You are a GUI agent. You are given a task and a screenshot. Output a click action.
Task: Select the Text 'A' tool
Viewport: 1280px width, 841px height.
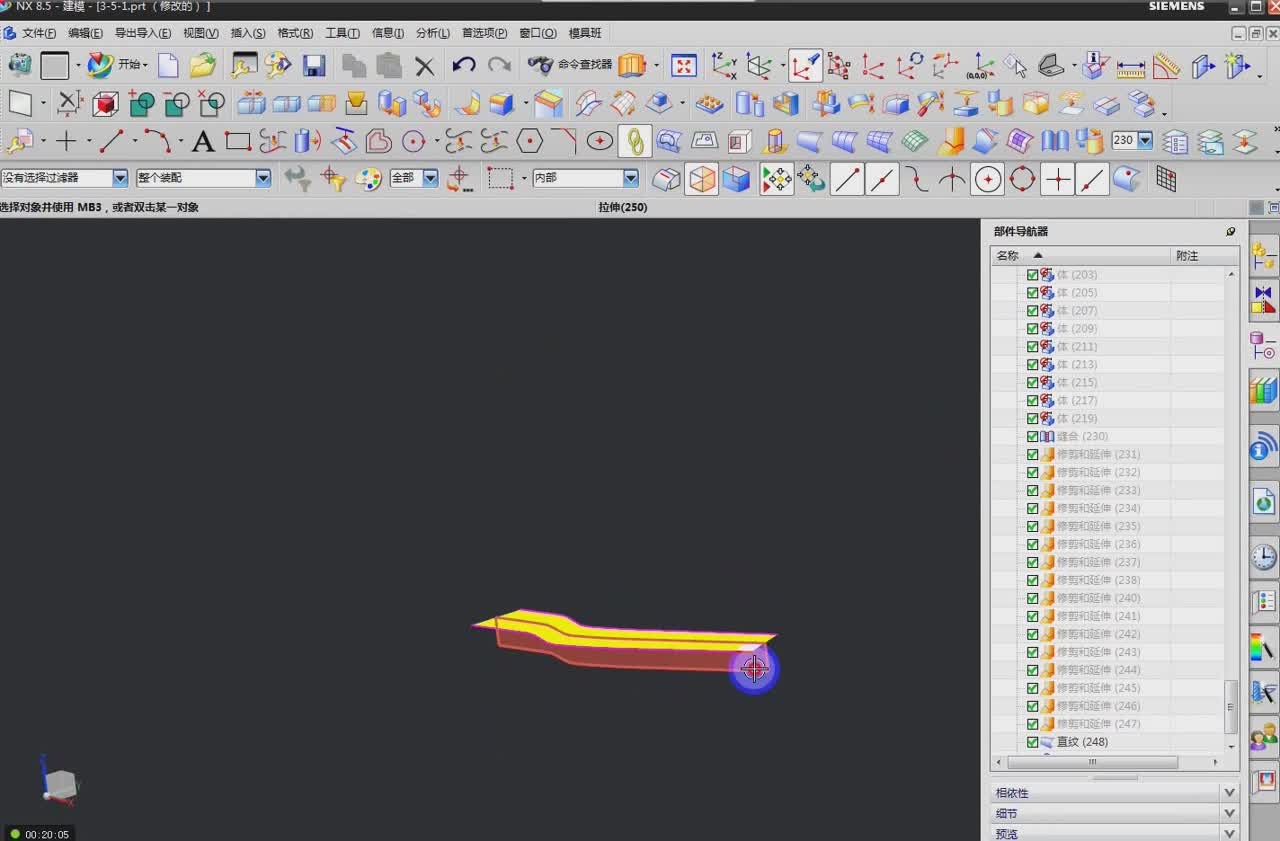203,141
